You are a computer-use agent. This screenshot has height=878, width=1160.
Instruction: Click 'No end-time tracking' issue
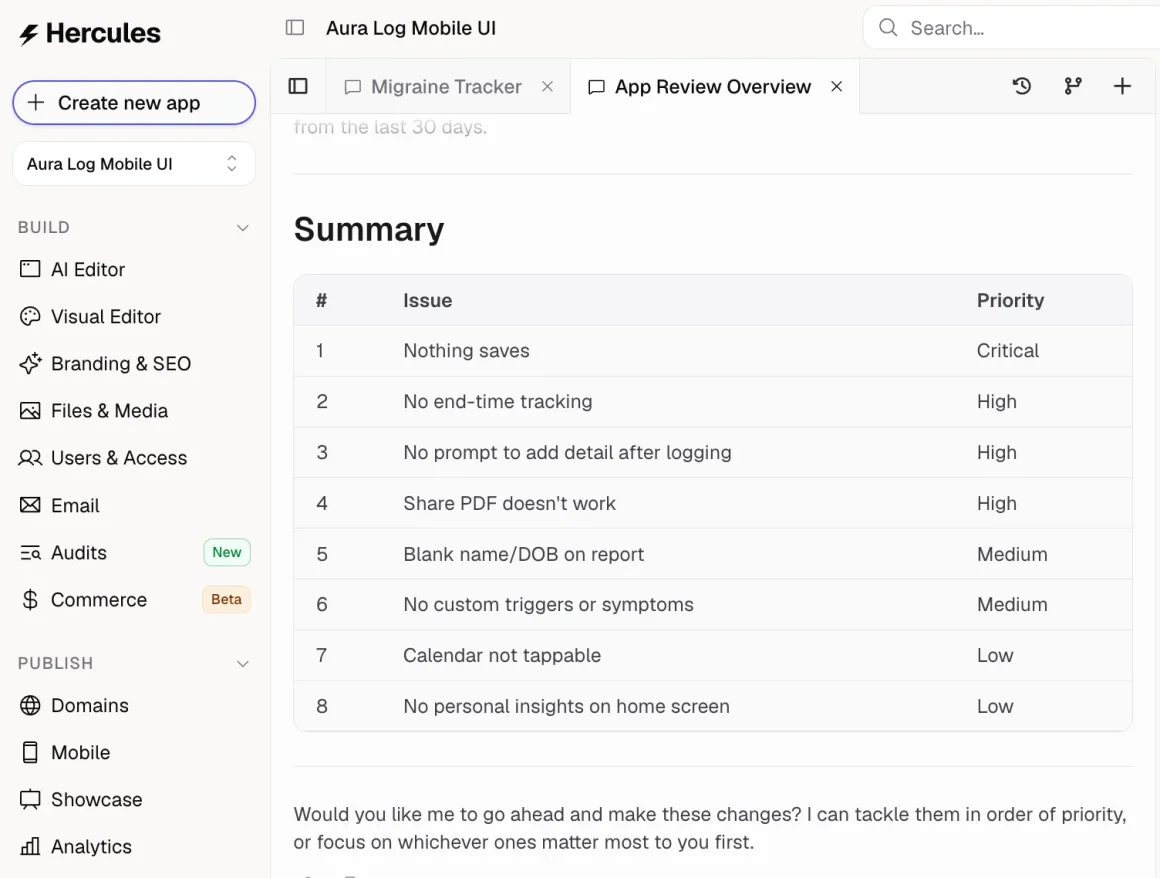[498, 402]
